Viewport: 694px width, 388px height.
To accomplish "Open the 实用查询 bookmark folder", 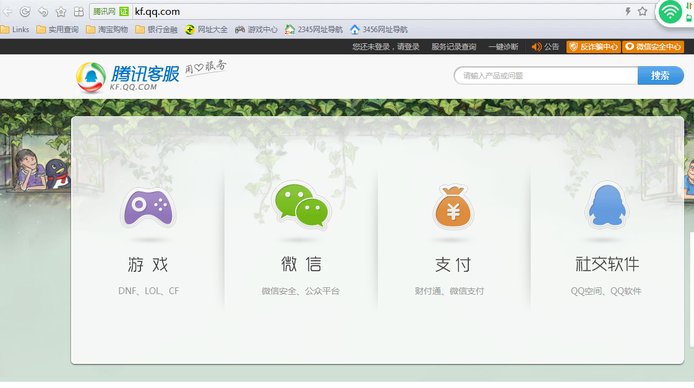I will pyautogui.click(x=58, y=30).
